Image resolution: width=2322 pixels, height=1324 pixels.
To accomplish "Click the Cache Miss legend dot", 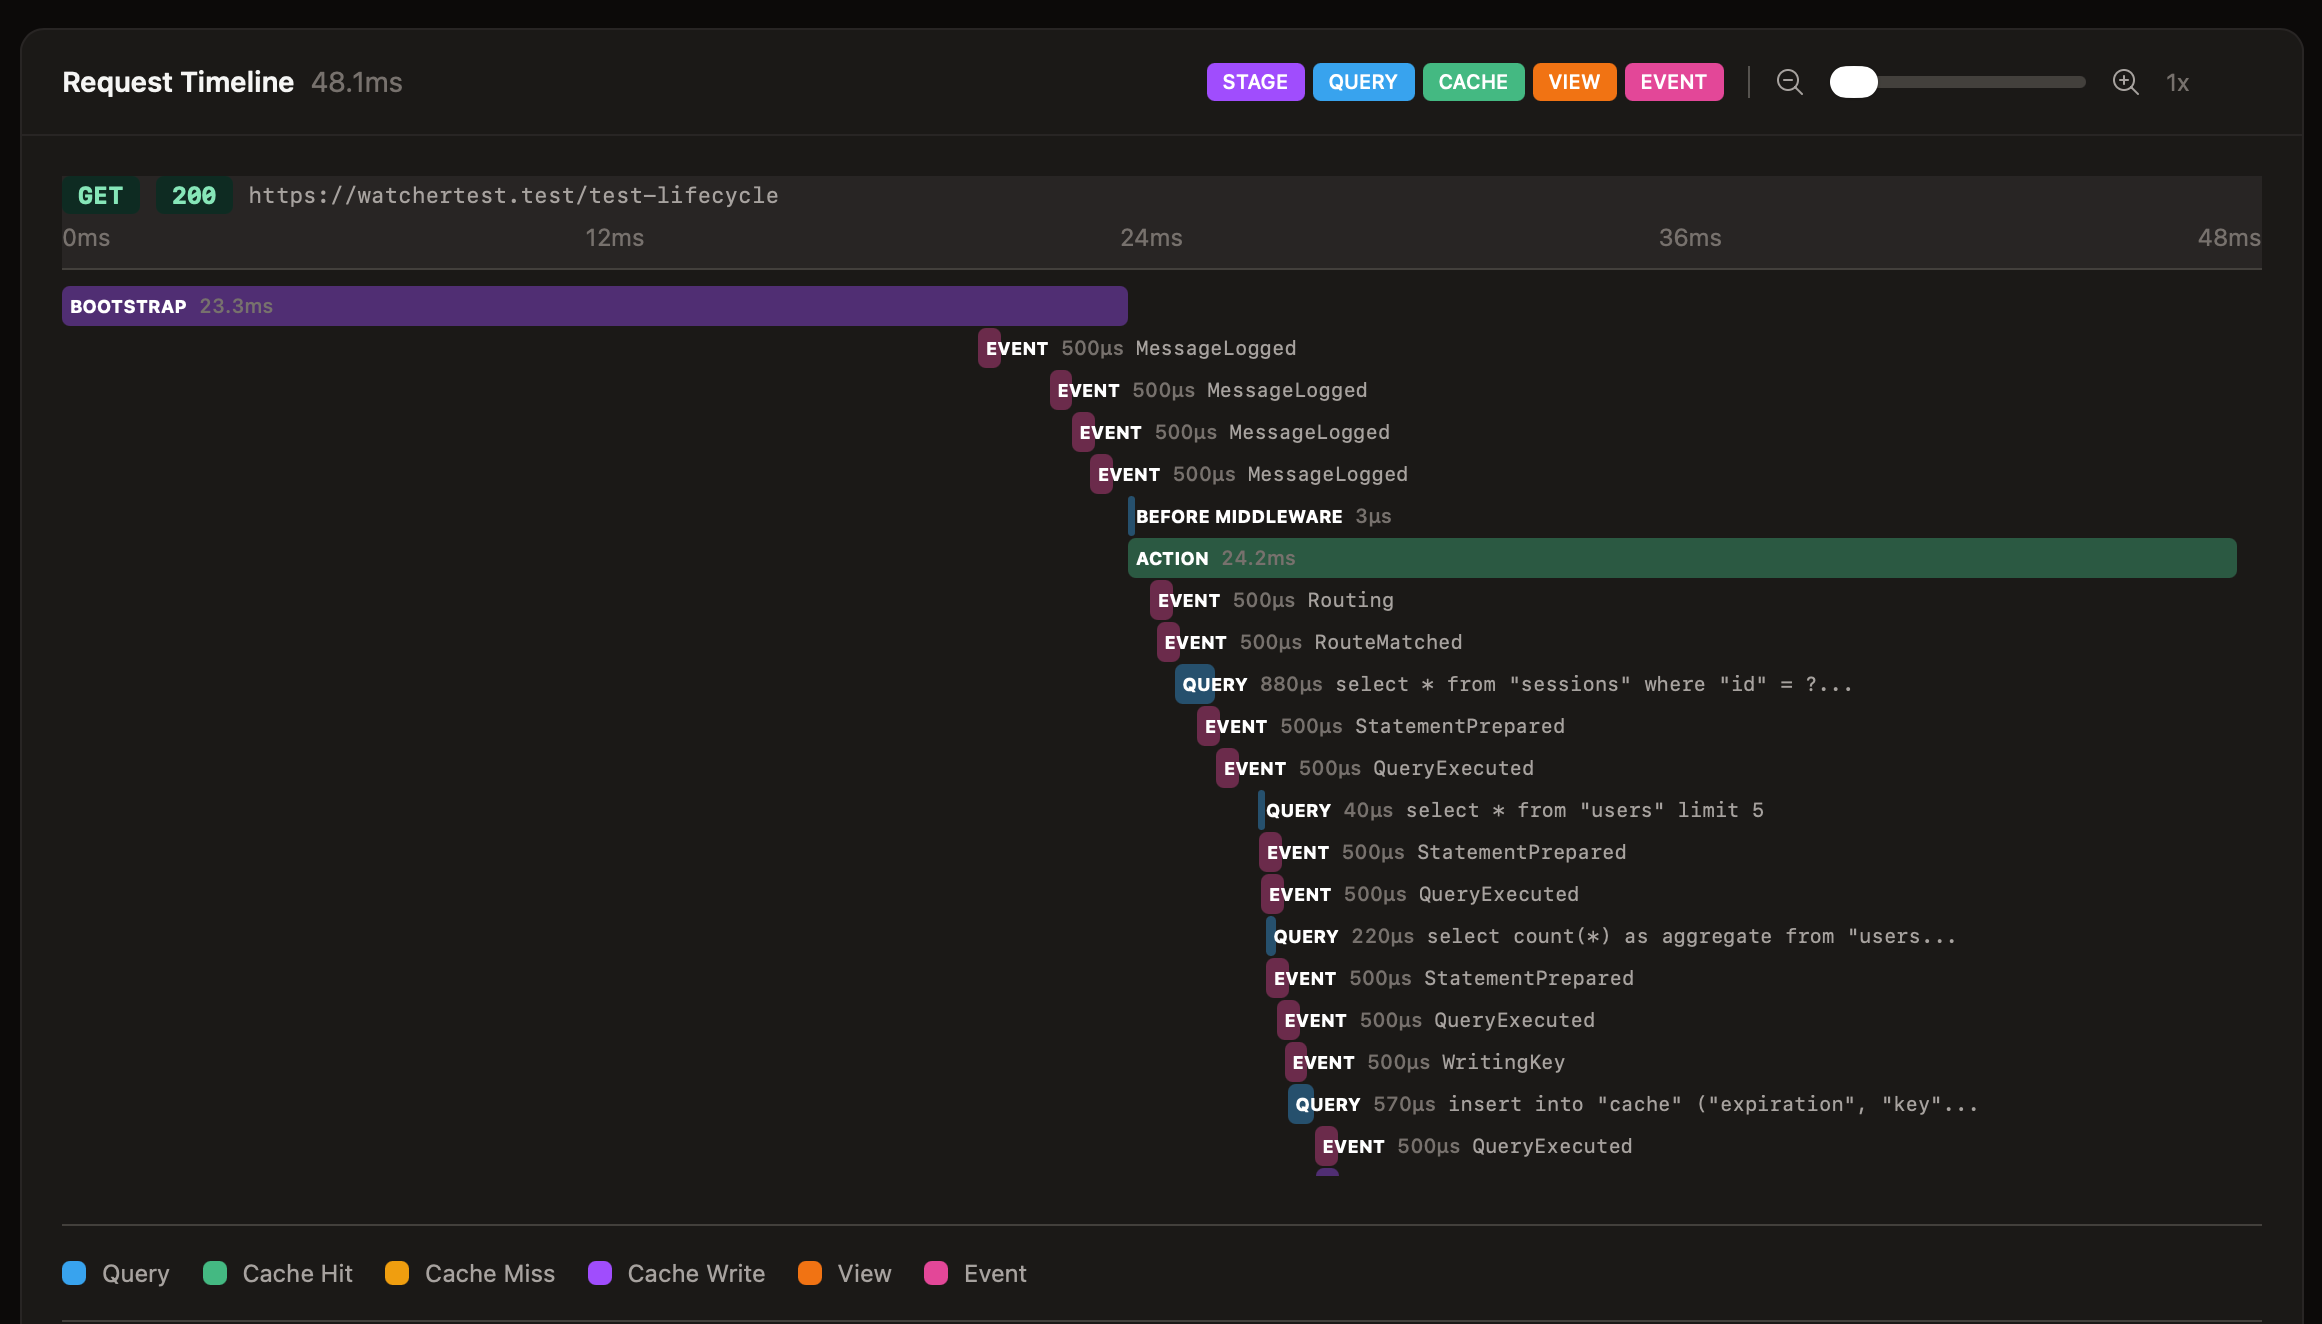I will [x=397, y=1273].
